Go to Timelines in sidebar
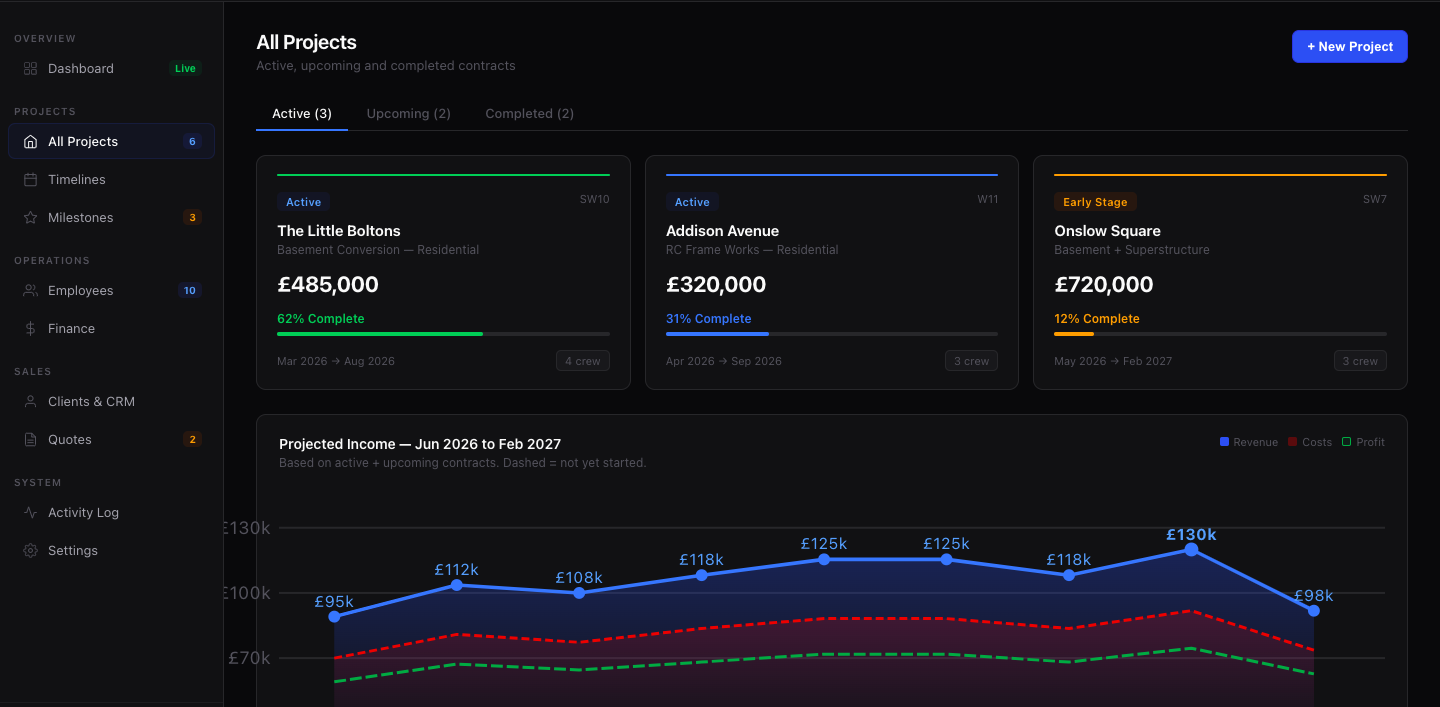The height and width of the screenshot is (707, 1440). pos(111,180)
